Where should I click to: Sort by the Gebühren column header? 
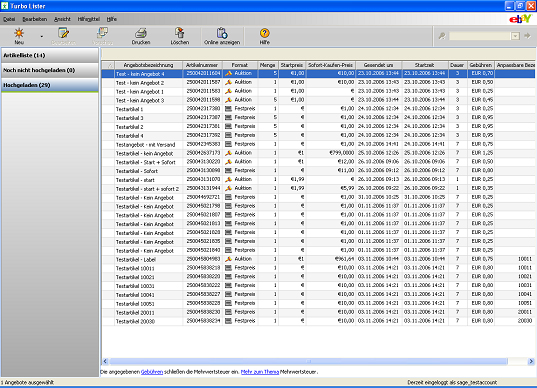coord(480,65)
